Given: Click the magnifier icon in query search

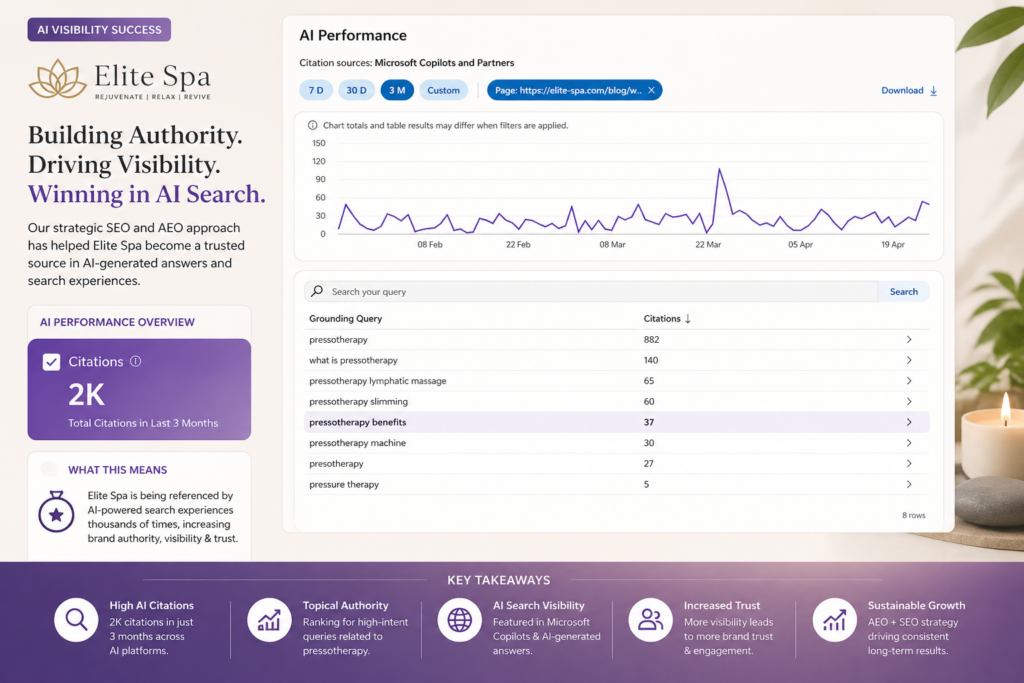Looking at the screenshot, I should pos(317,291).
